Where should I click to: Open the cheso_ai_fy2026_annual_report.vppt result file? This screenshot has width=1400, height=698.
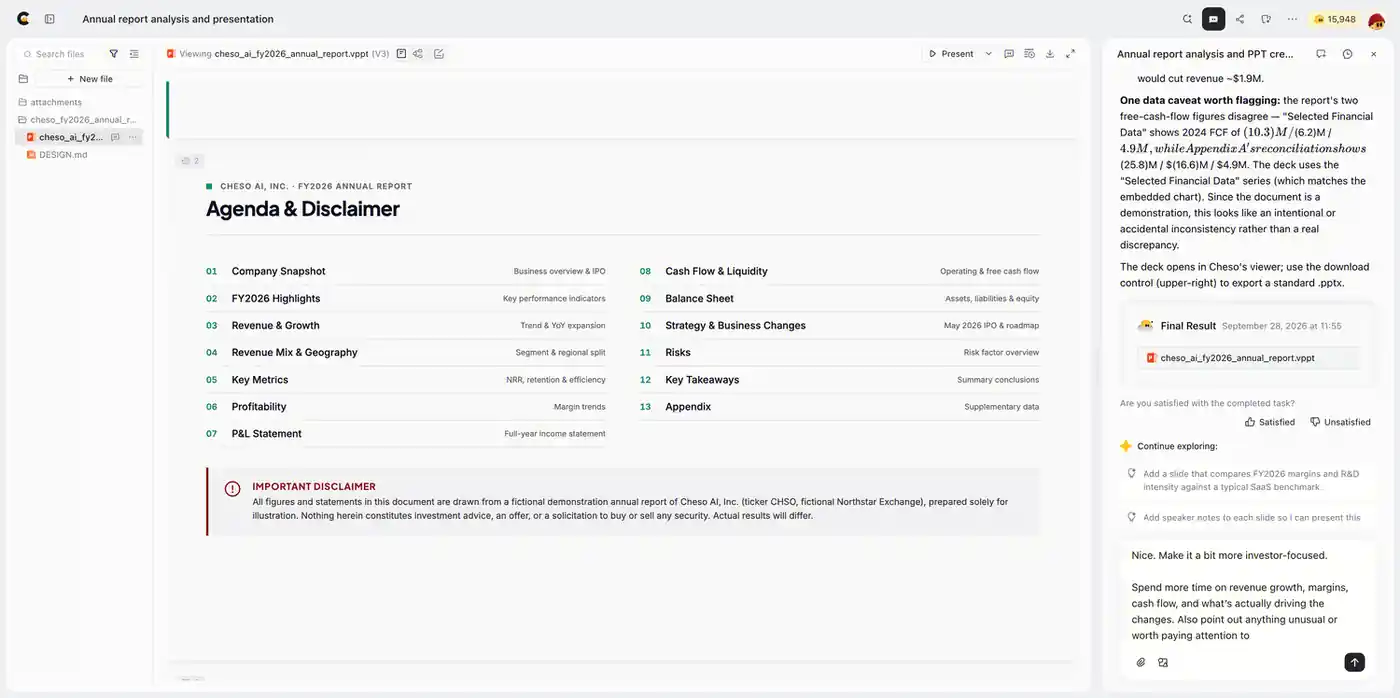(x=1248, y=358)
